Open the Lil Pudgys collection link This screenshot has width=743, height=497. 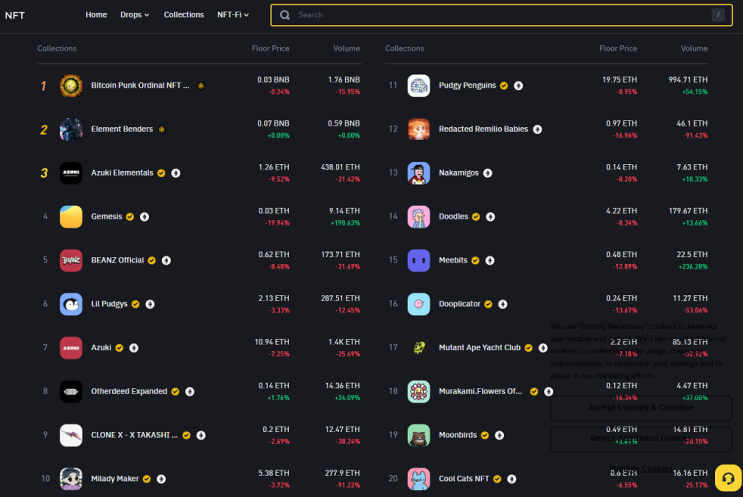109,304
